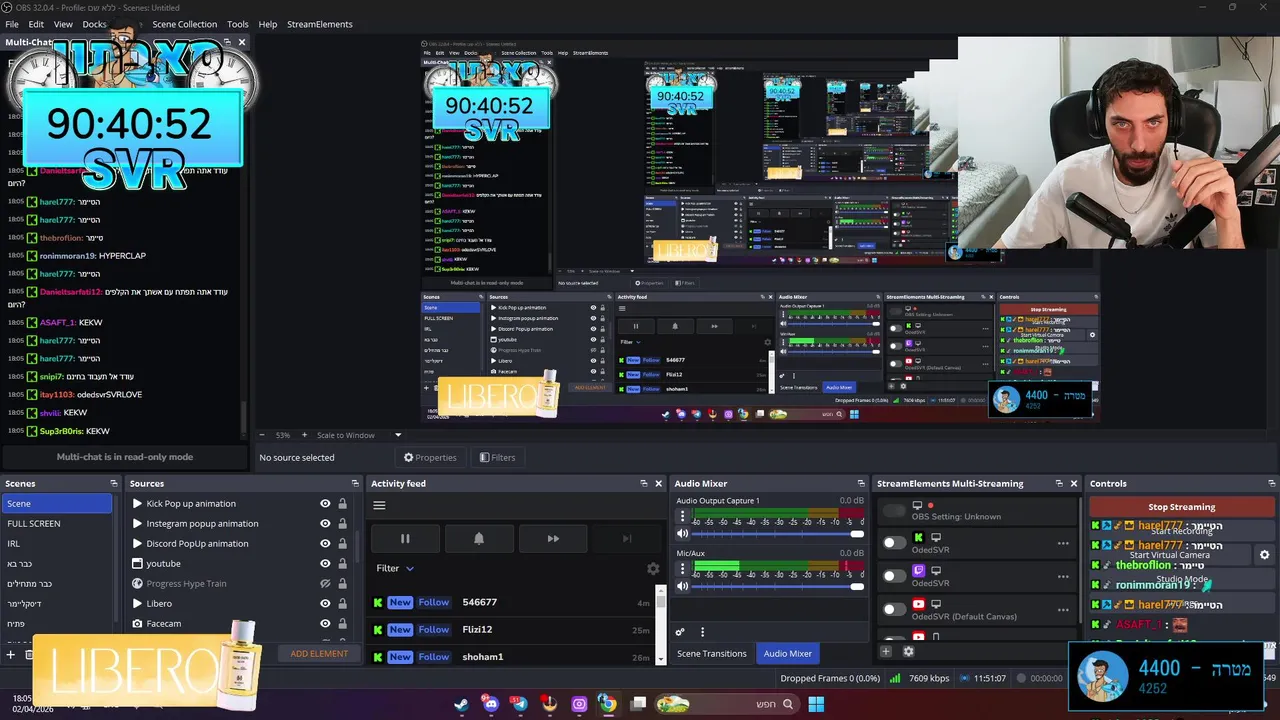The height and width of the screenshot is (720, 1280).
Task: Enable Kick OdedSVR streaming toggle
Action: click(894, 543)
